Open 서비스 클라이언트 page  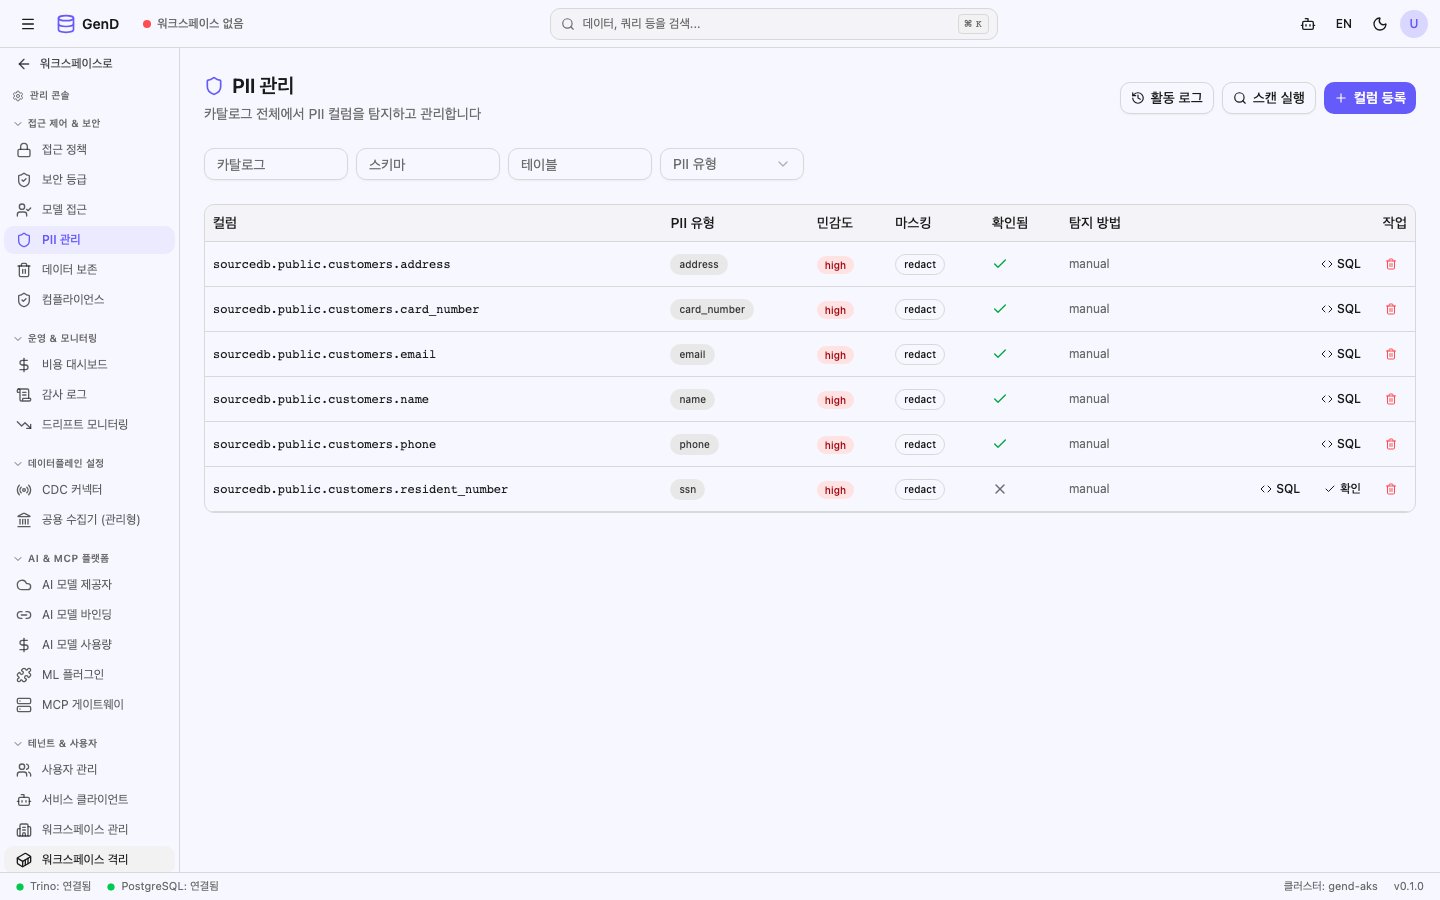pos(90,799)
